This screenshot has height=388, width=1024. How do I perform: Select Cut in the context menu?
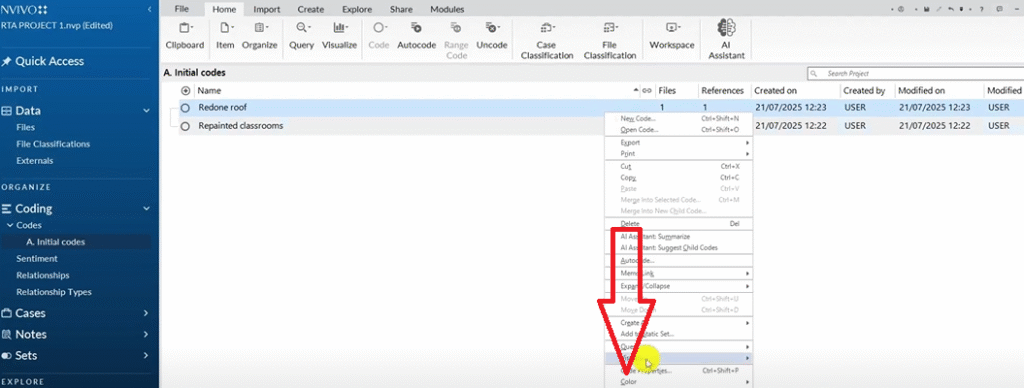pyautogui.click(x=679, y=167)
